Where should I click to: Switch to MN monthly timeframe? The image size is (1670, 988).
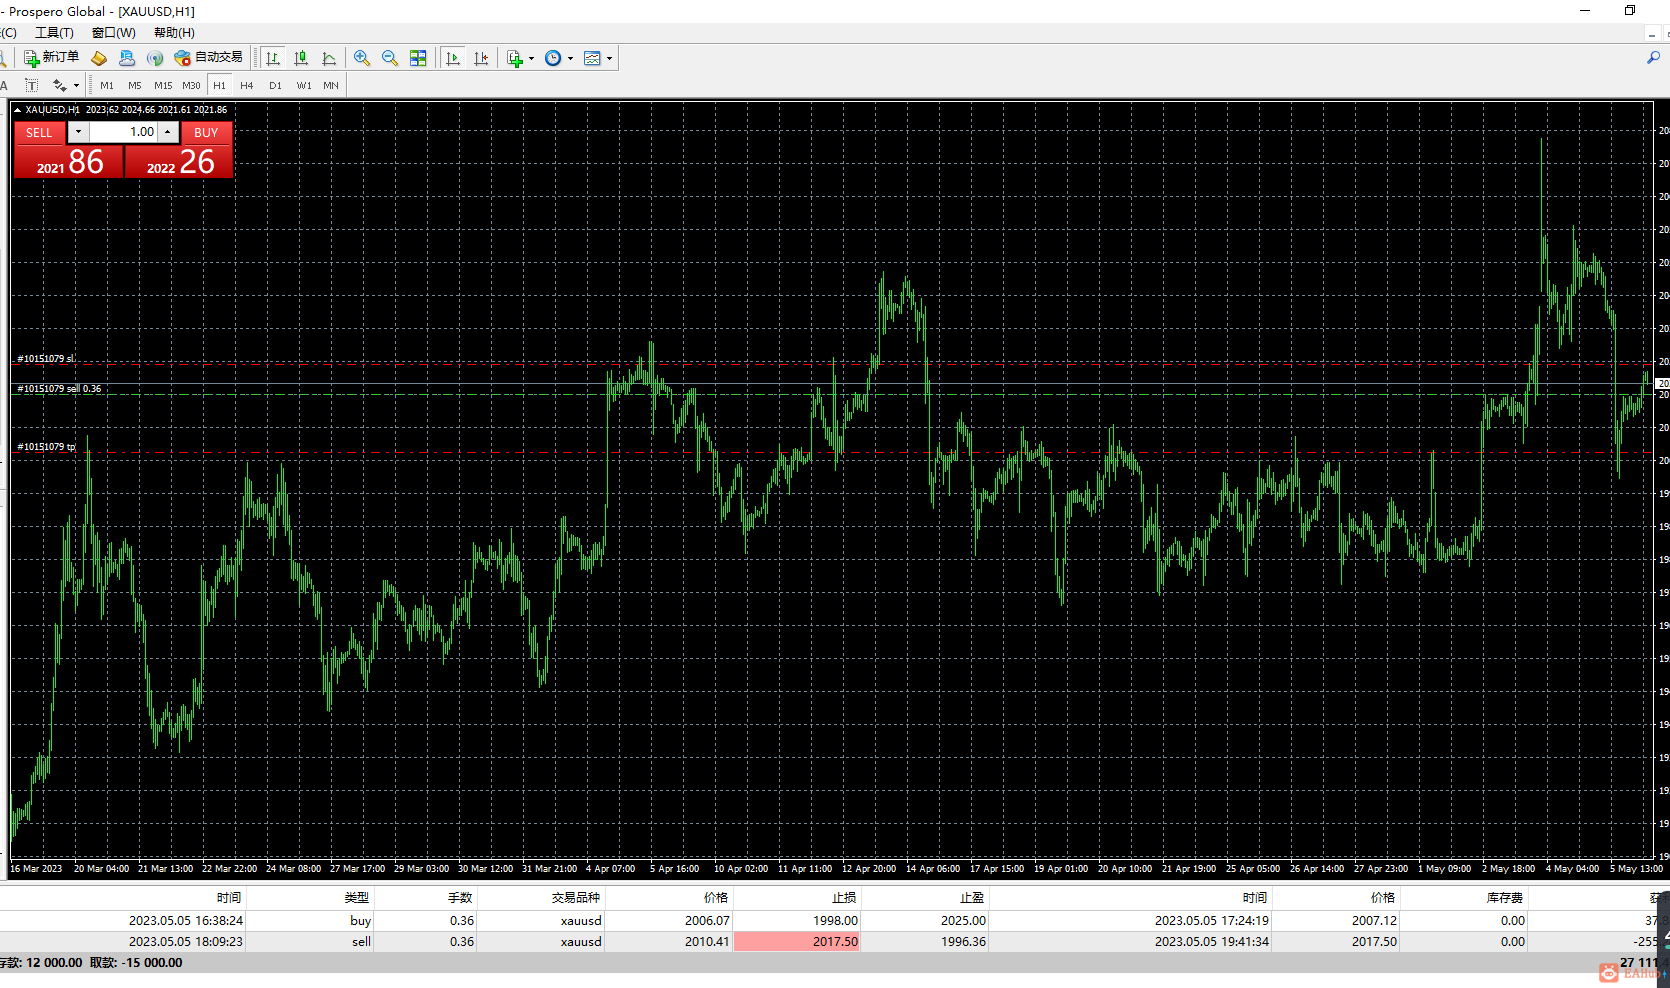coord(331,85)
